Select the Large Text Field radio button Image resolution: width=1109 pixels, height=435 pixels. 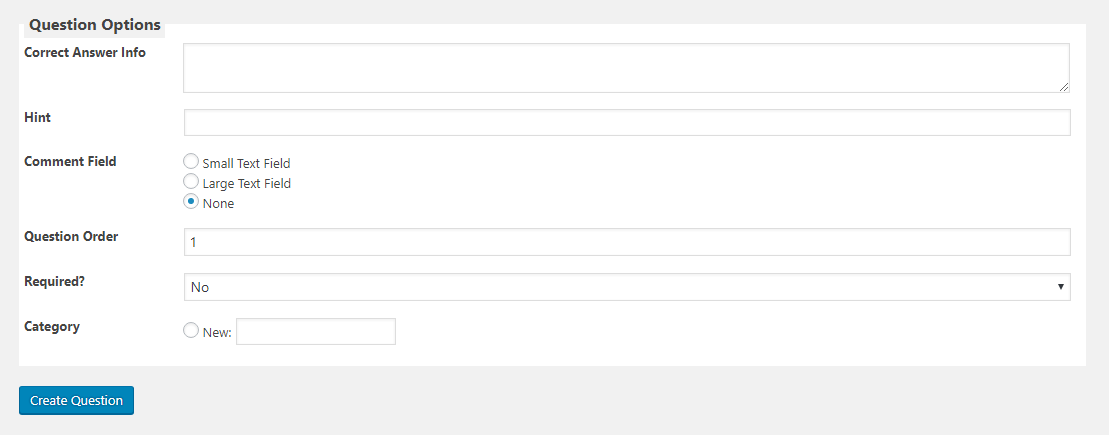(x=190, y=182)
